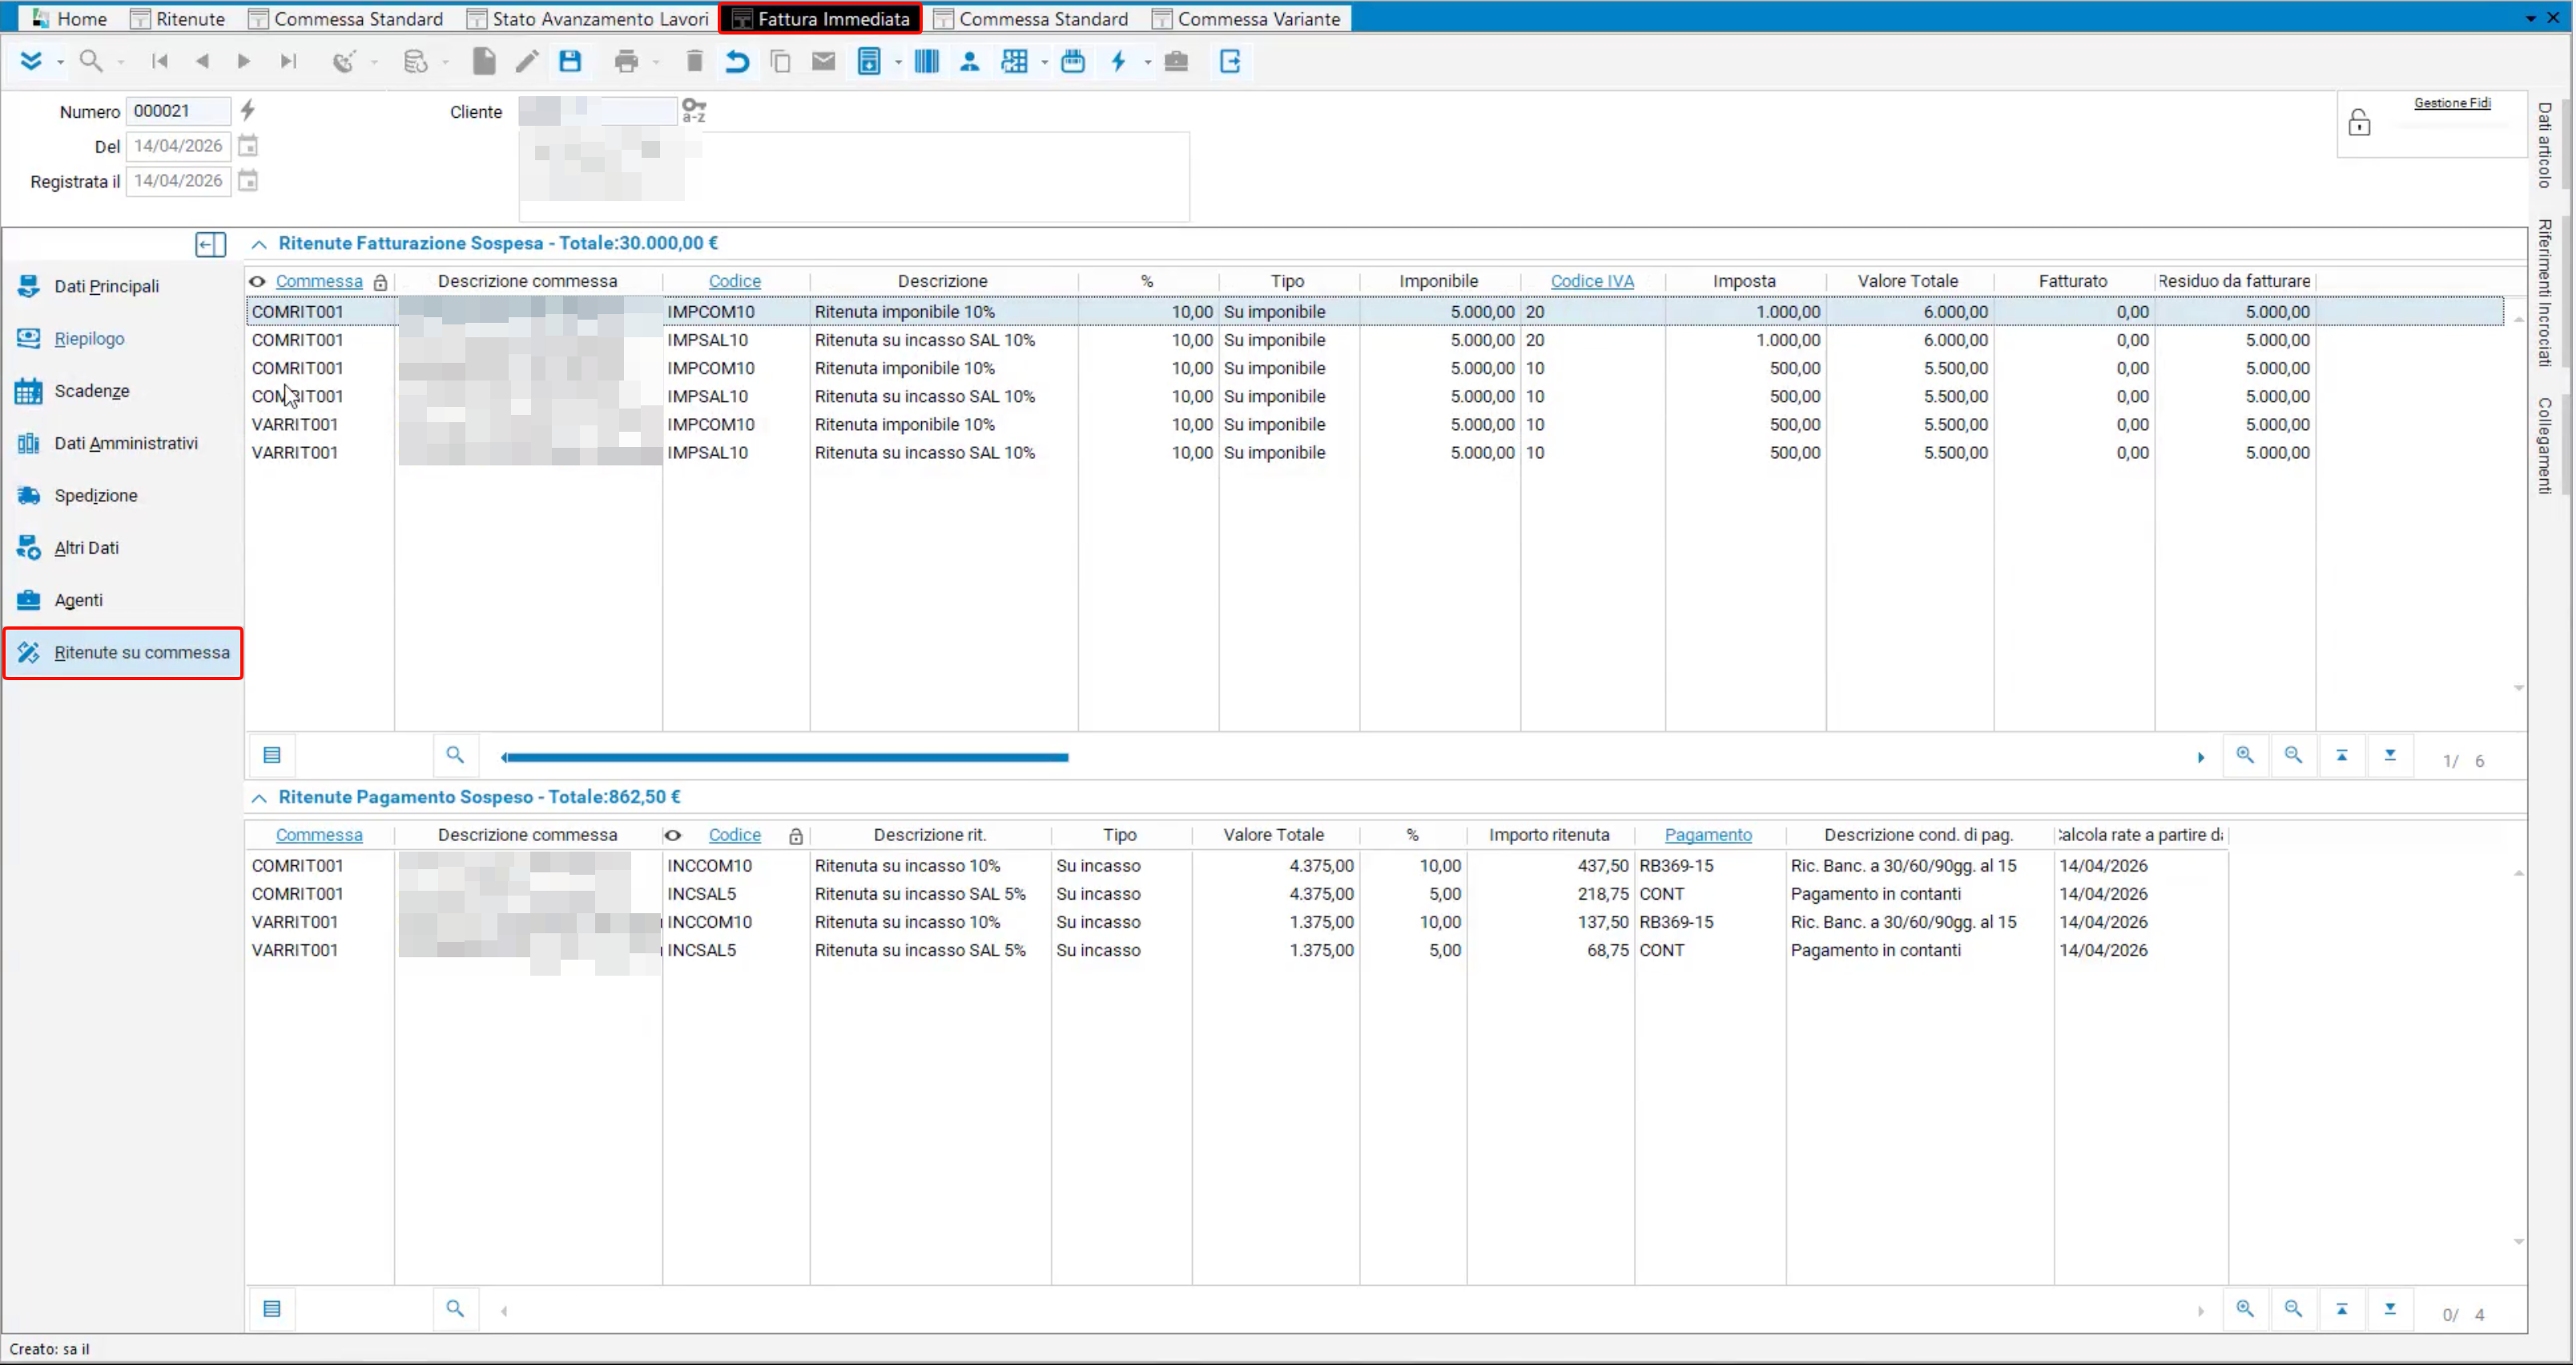Click the barcode icon in toolbar

(x=926, y=61)
